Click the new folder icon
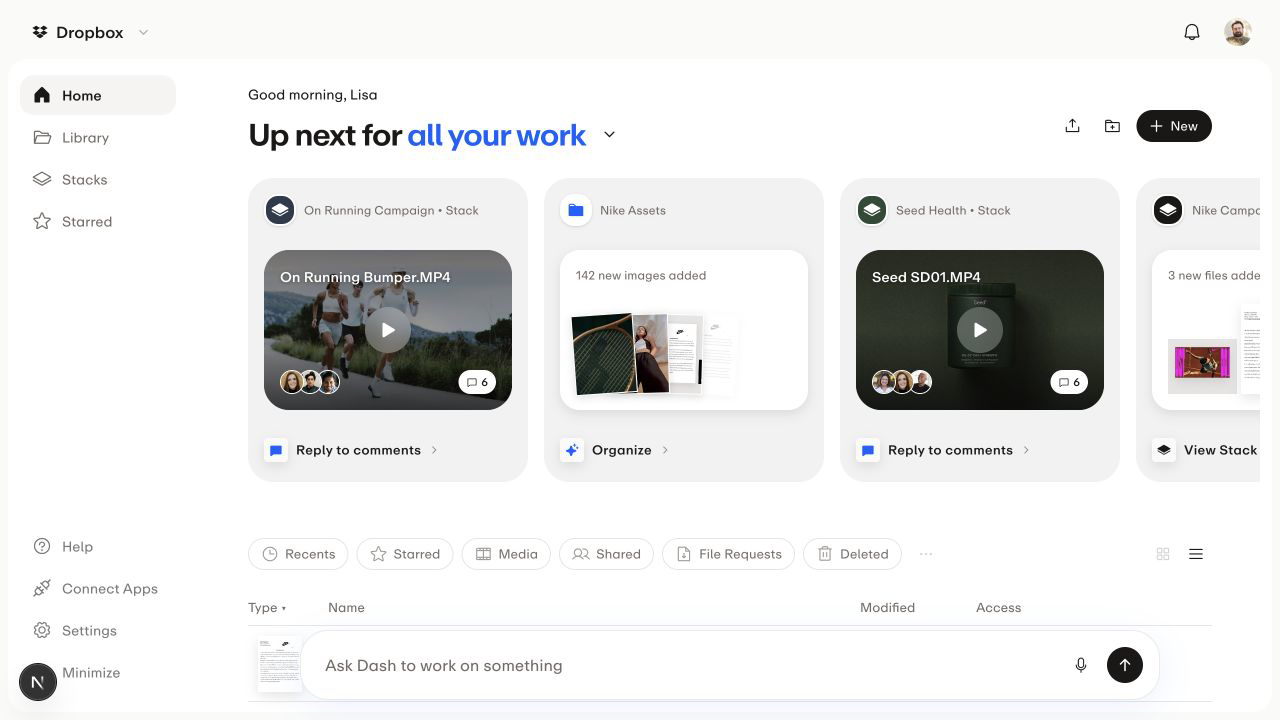Screen dimensions: 1280x720 point(1112,126)
